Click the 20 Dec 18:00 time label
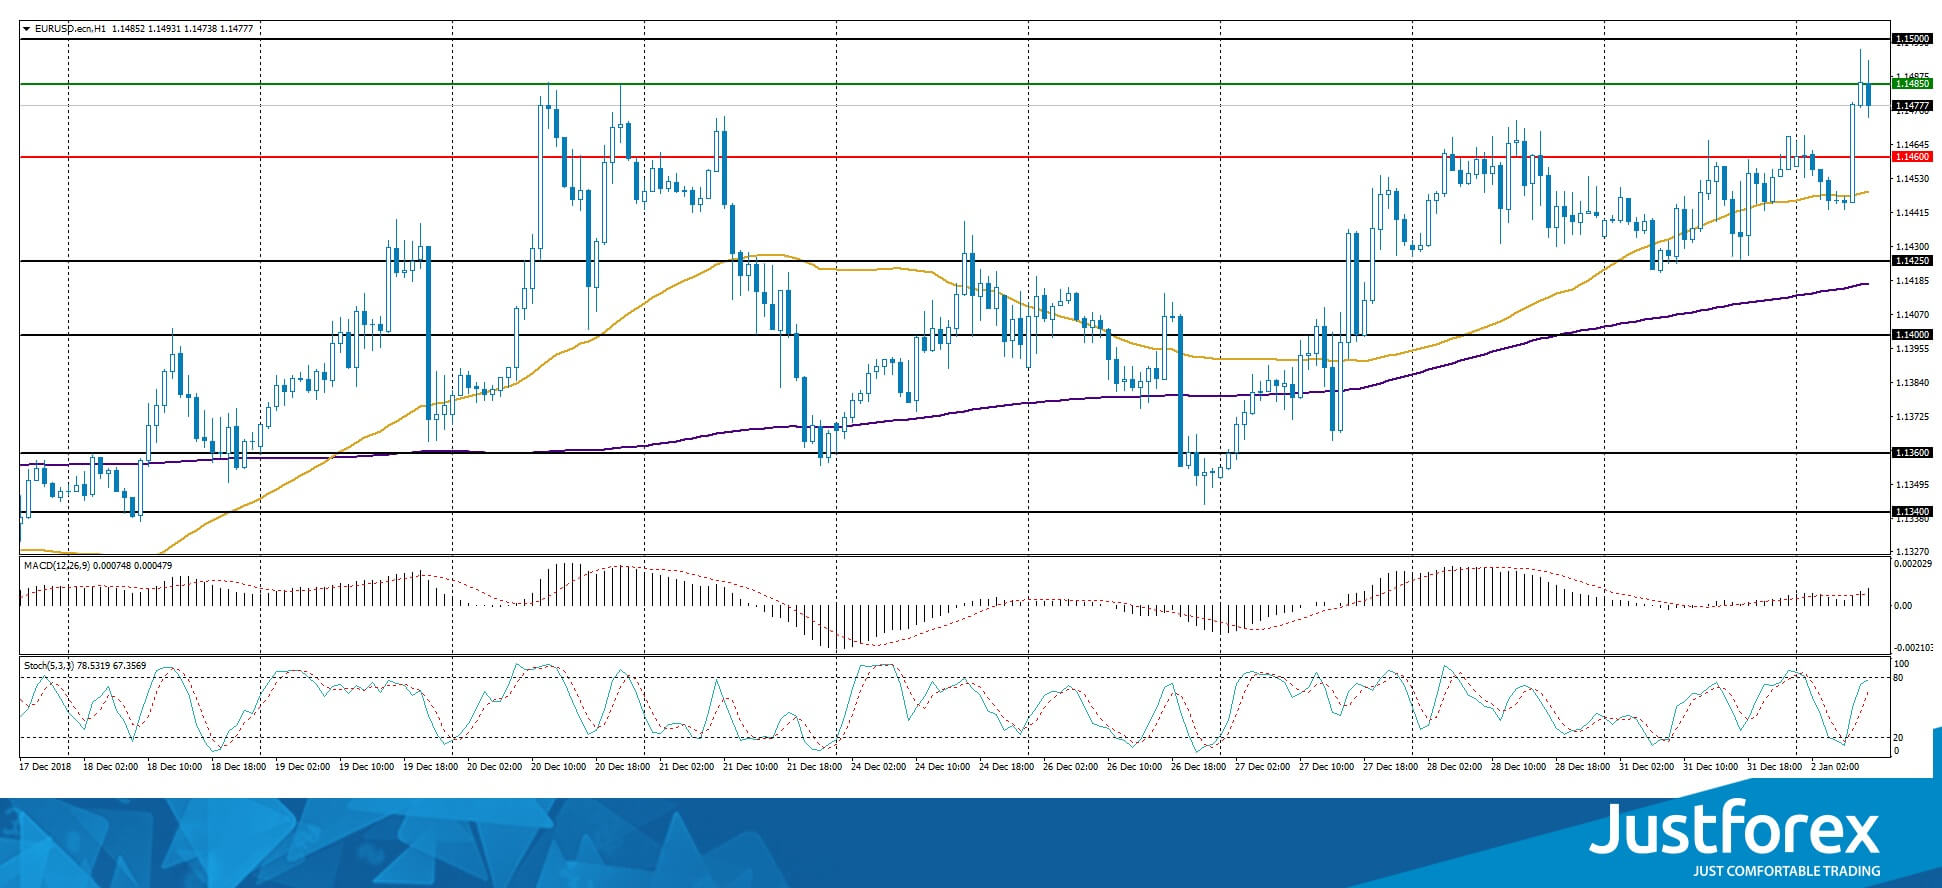This screenshot has width=1942, height=888. pyautogui.click(x=622, y=767)
